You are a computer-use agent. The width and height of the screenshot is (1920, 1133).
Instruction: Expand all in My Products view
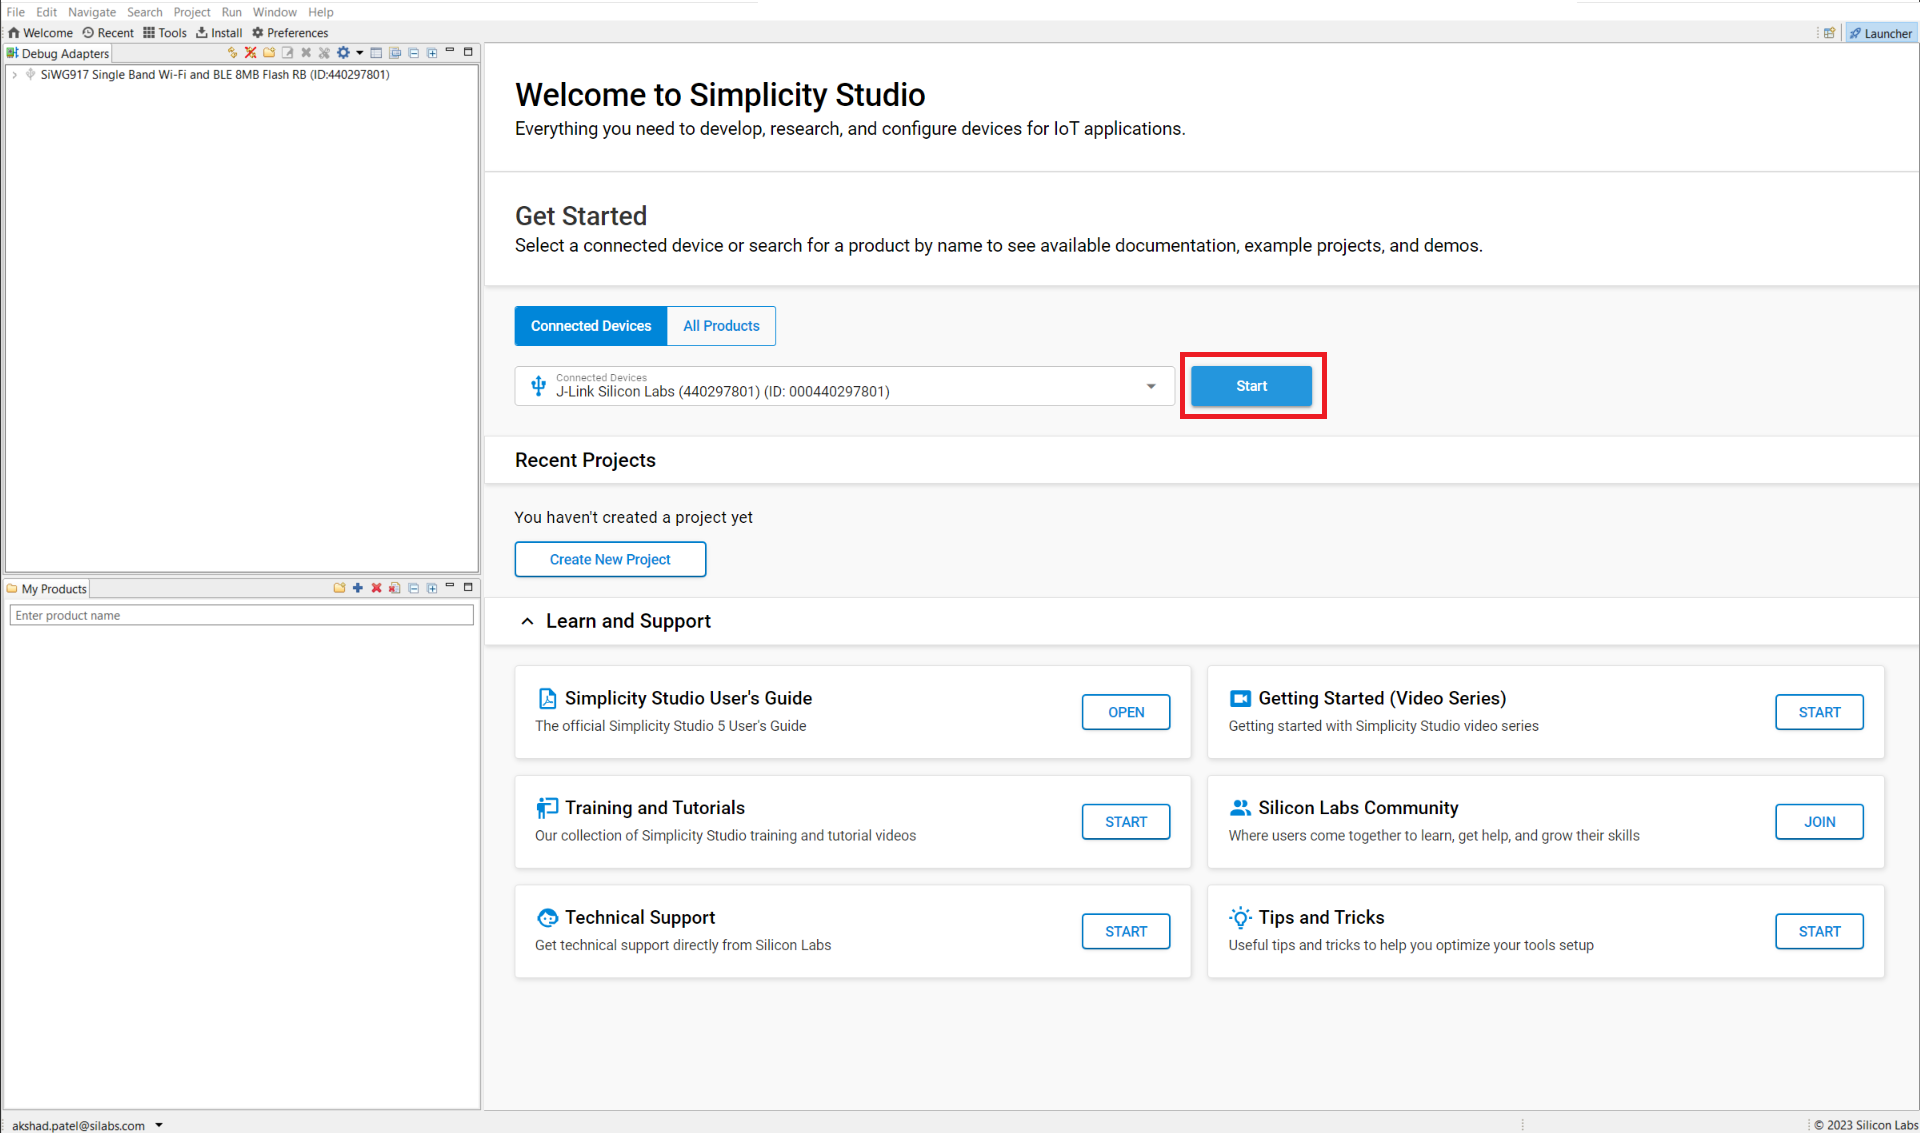(432, 588)
